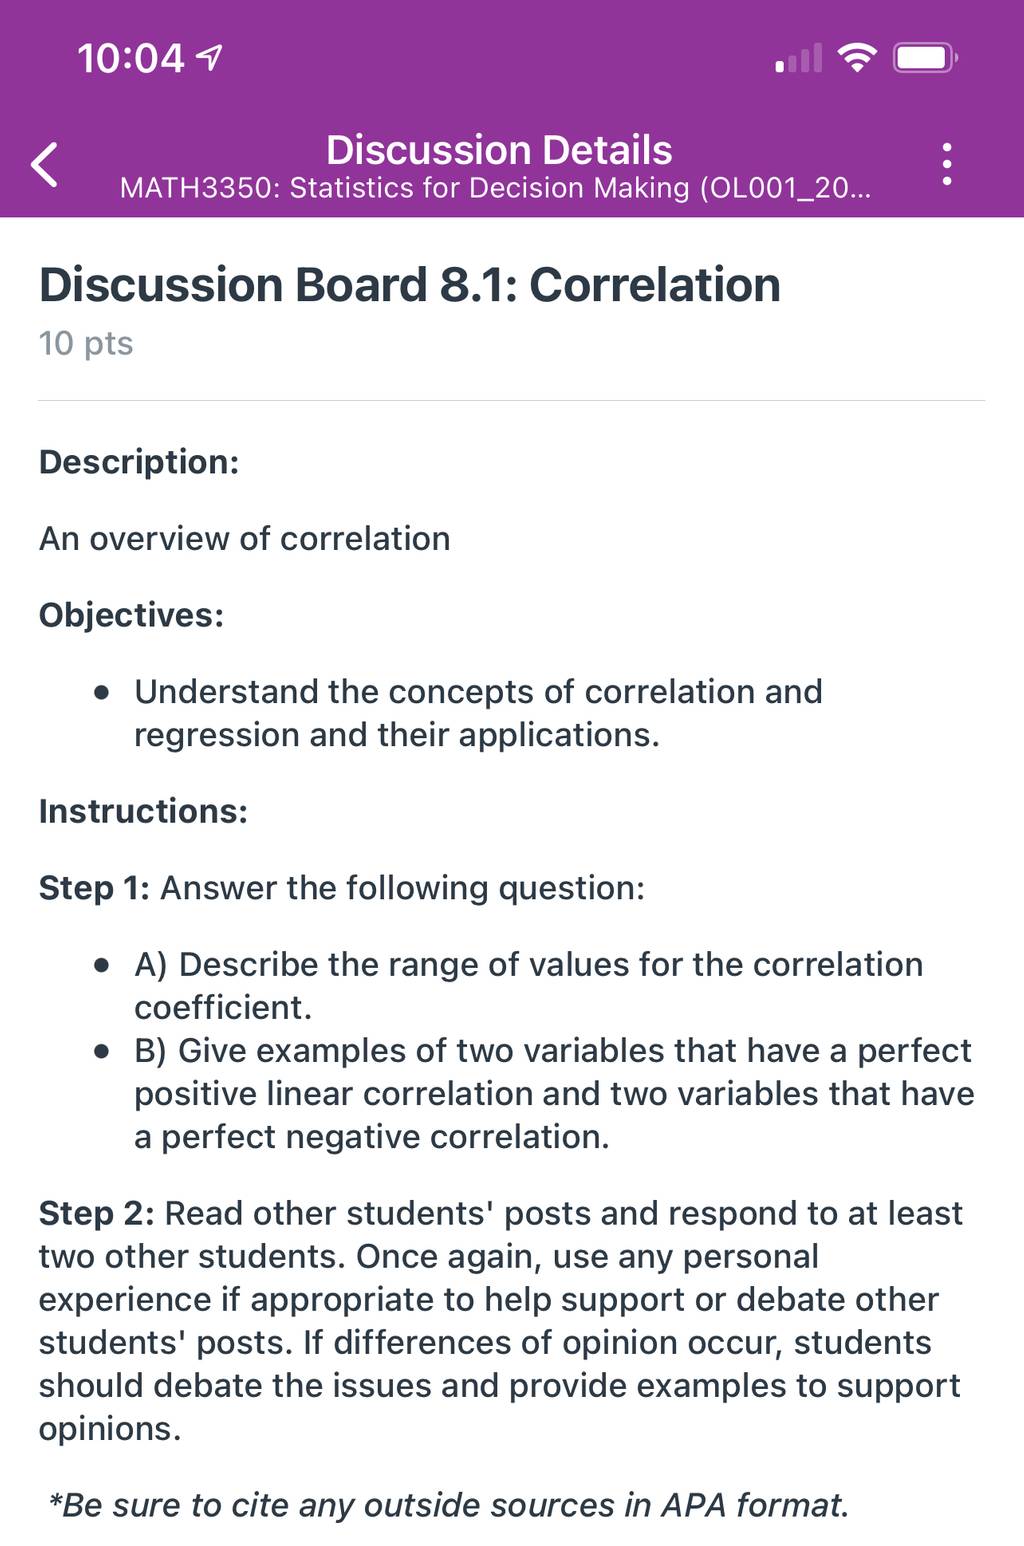The image size is (1024, 1546).
Task: Tap the location arrow beside the clock
Action: [209, 59]
